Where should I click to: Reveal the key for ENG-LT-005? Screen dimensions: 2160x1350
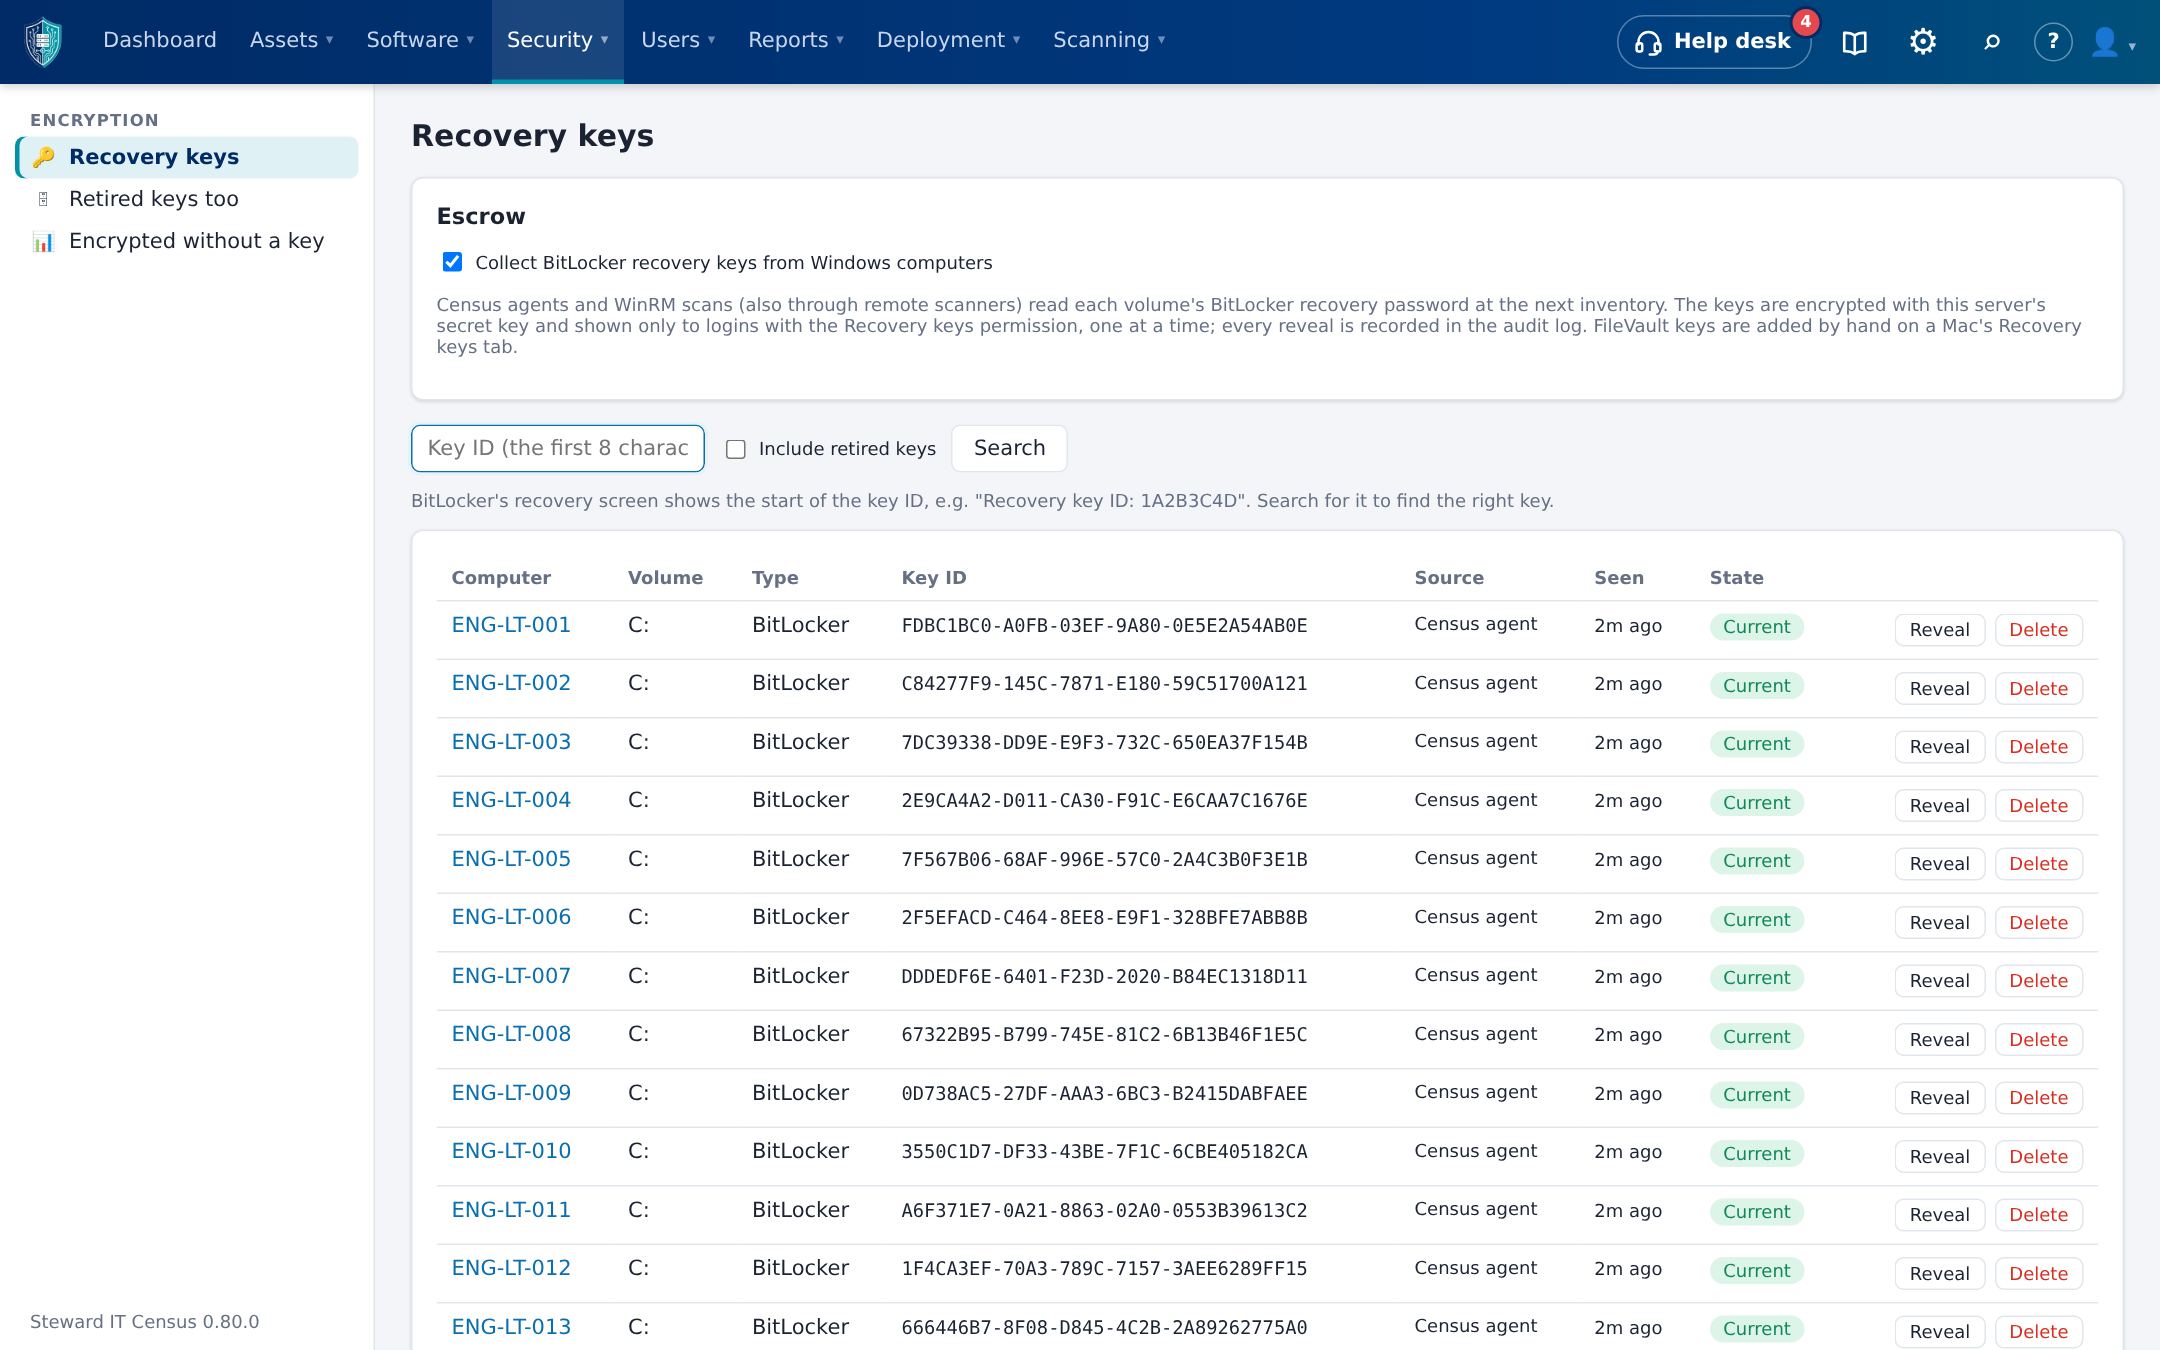point(1939,864)
